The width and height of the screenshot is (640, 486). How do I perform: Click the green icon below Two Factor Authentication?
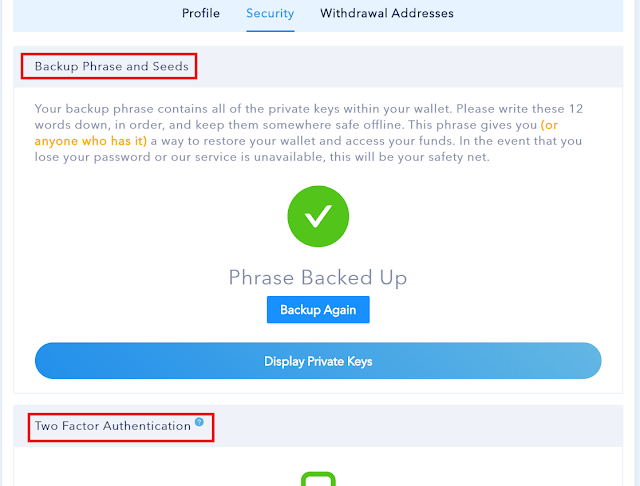[x=318, y=479]
